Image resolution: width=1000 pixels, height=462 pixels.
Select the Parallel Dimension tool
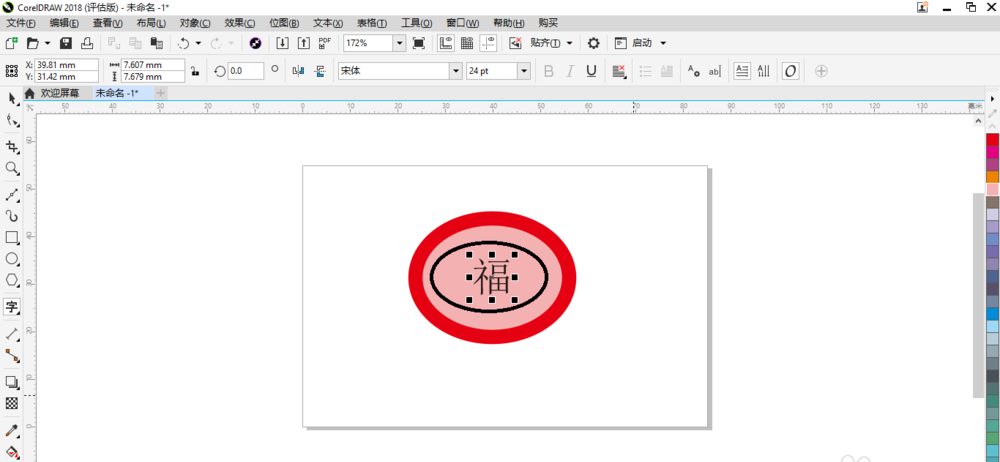coord(12,334)
